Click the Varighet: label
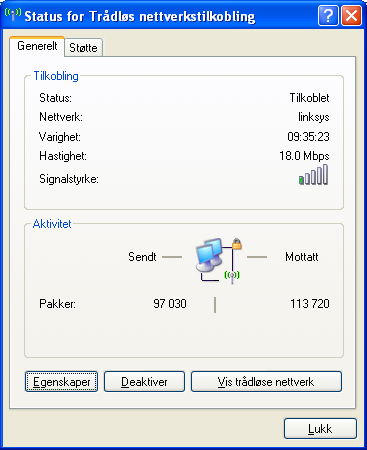The image size is (367, 450). pos(60,137)
